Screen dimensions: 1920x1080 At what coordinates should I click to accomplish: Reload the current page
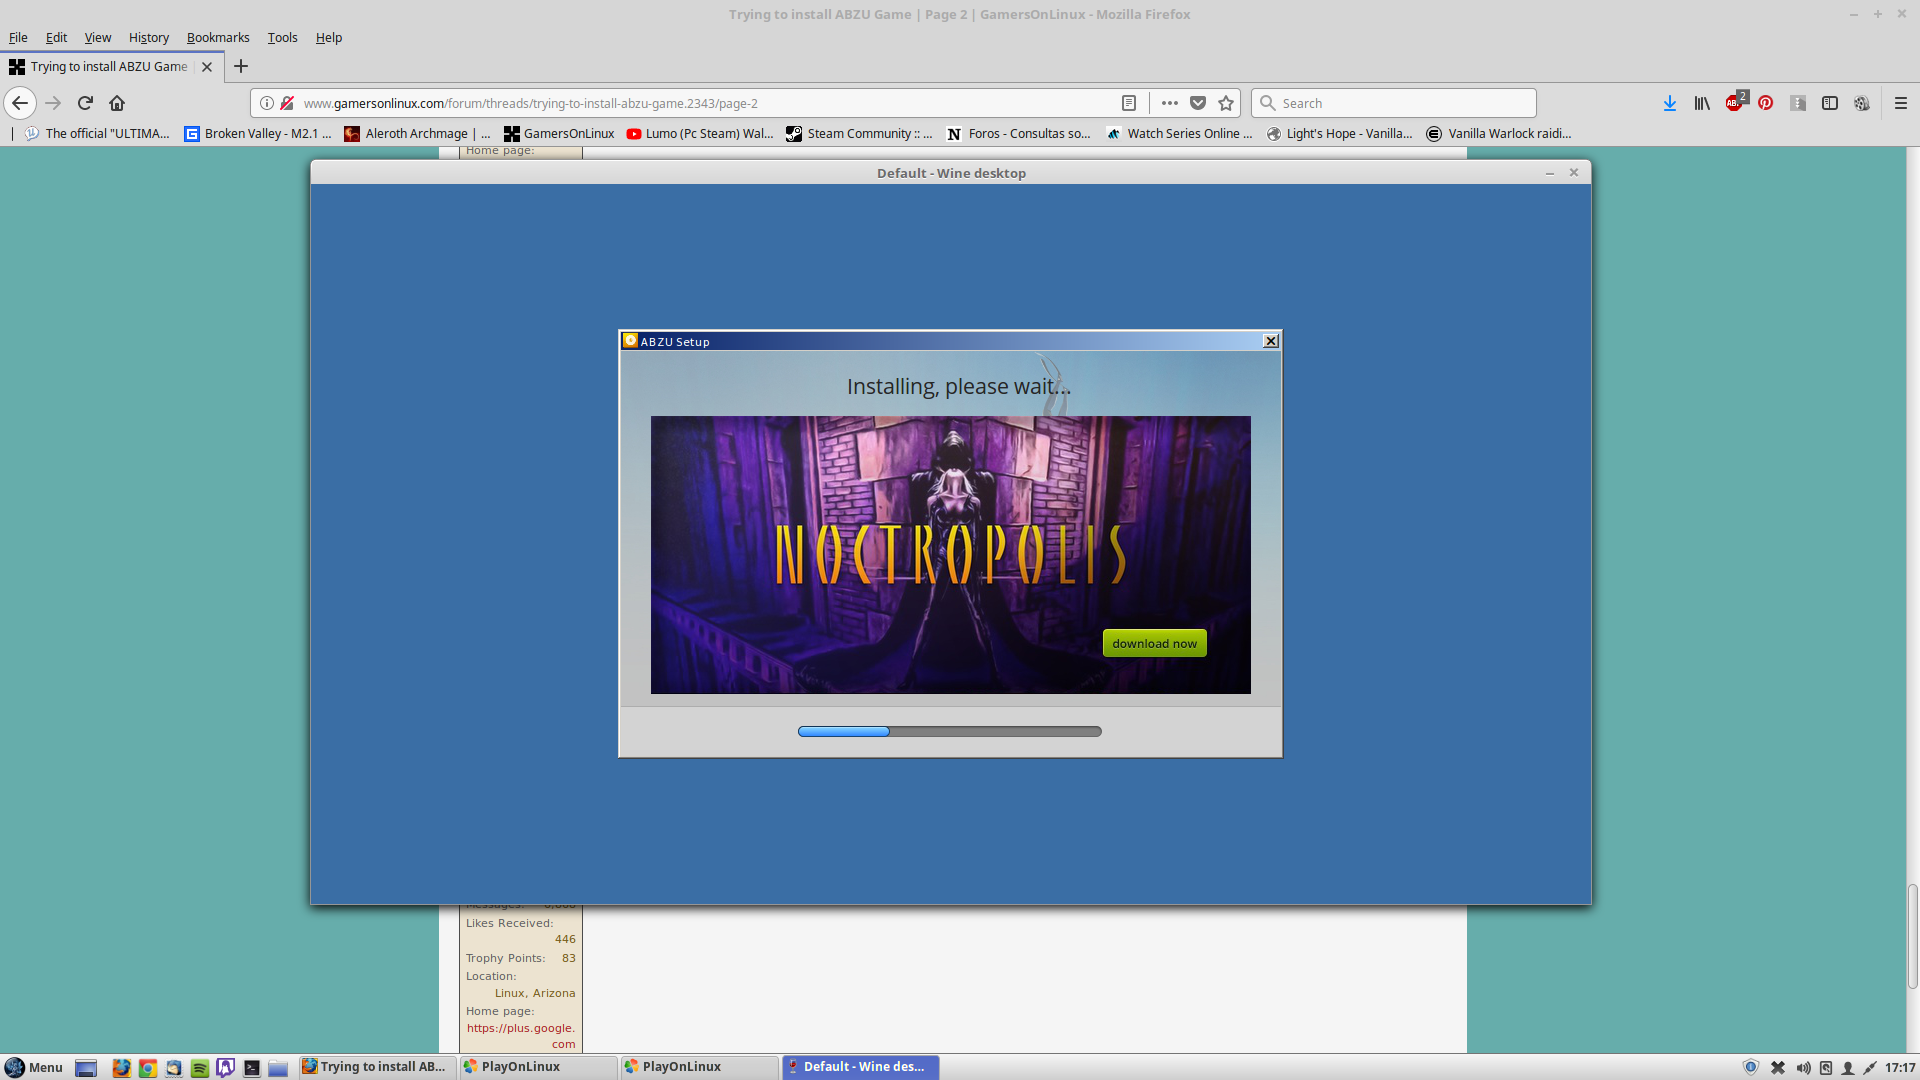coord(85,103)
